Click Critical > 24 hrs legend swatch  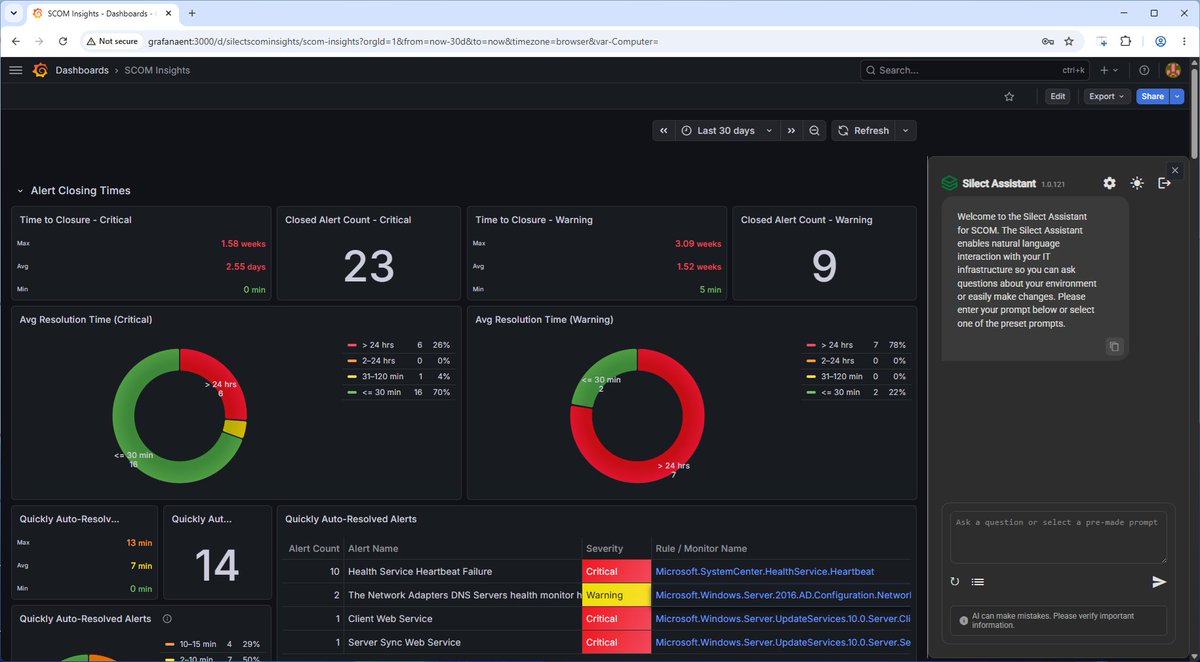pyautogui.click(x=352, y=344)
